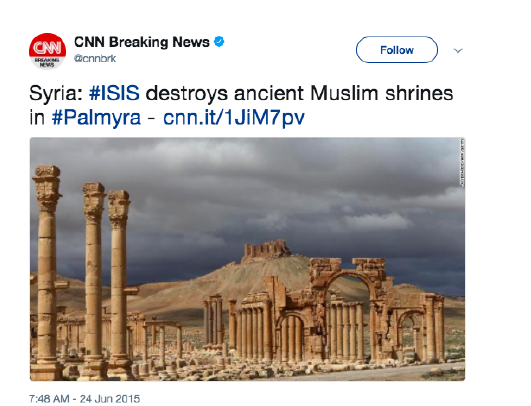Follow the CNN Breaking News account
Screen dimensions: 531x406
click(x=397, y=50)
